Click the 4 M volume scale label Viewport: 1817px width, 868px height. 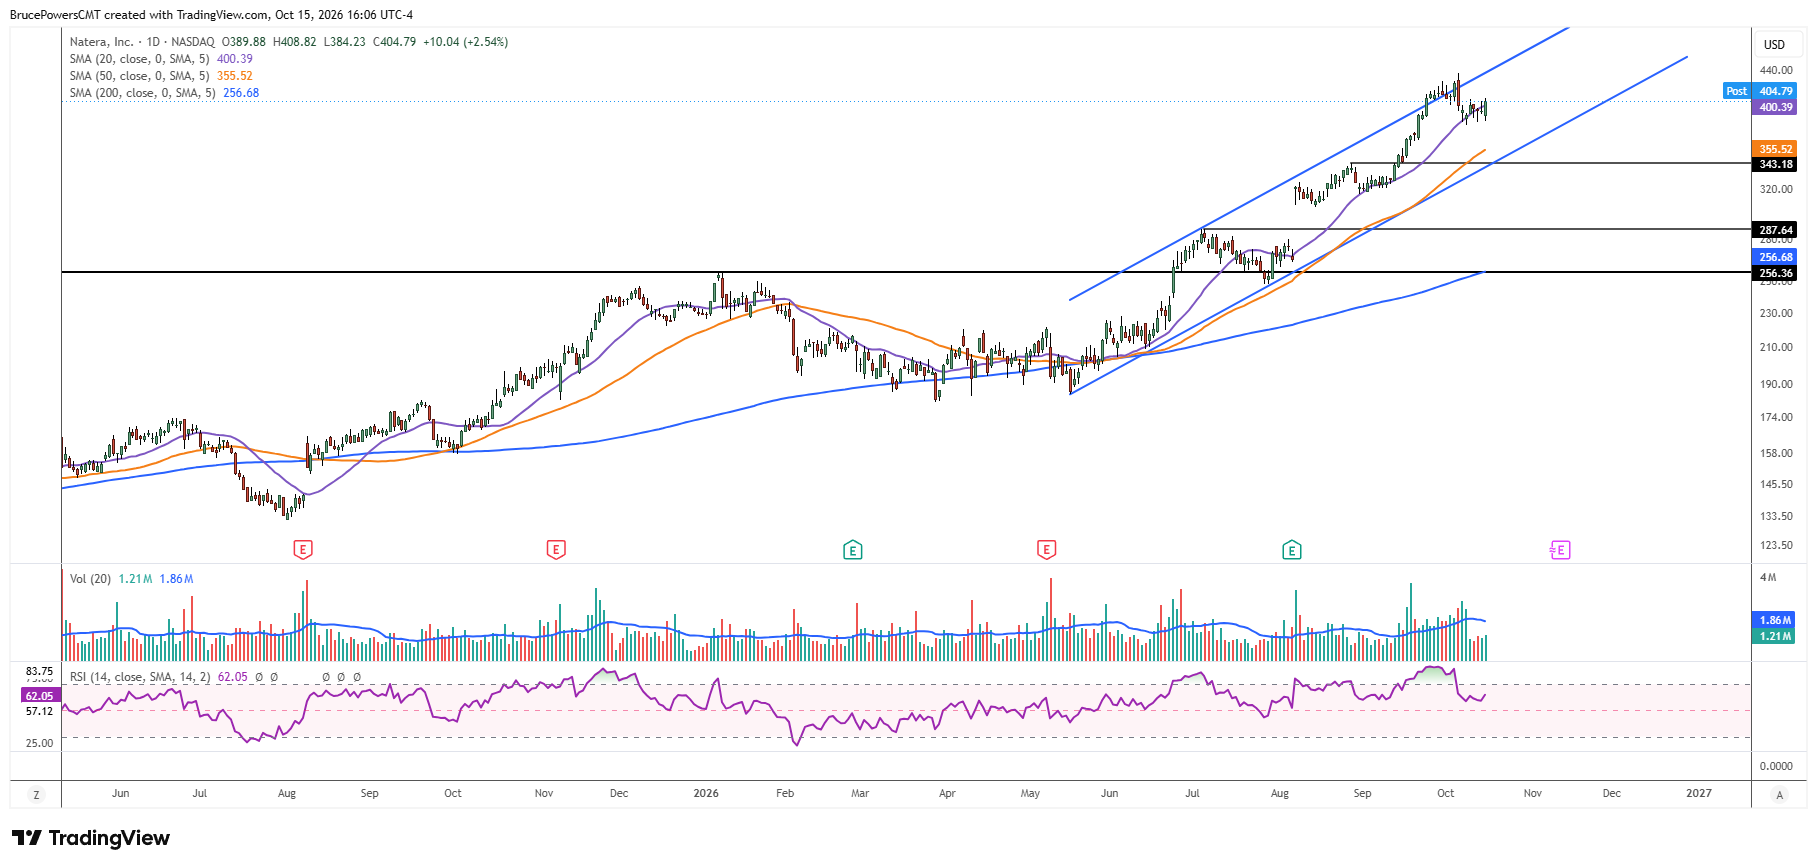[x=1768, y=577]
